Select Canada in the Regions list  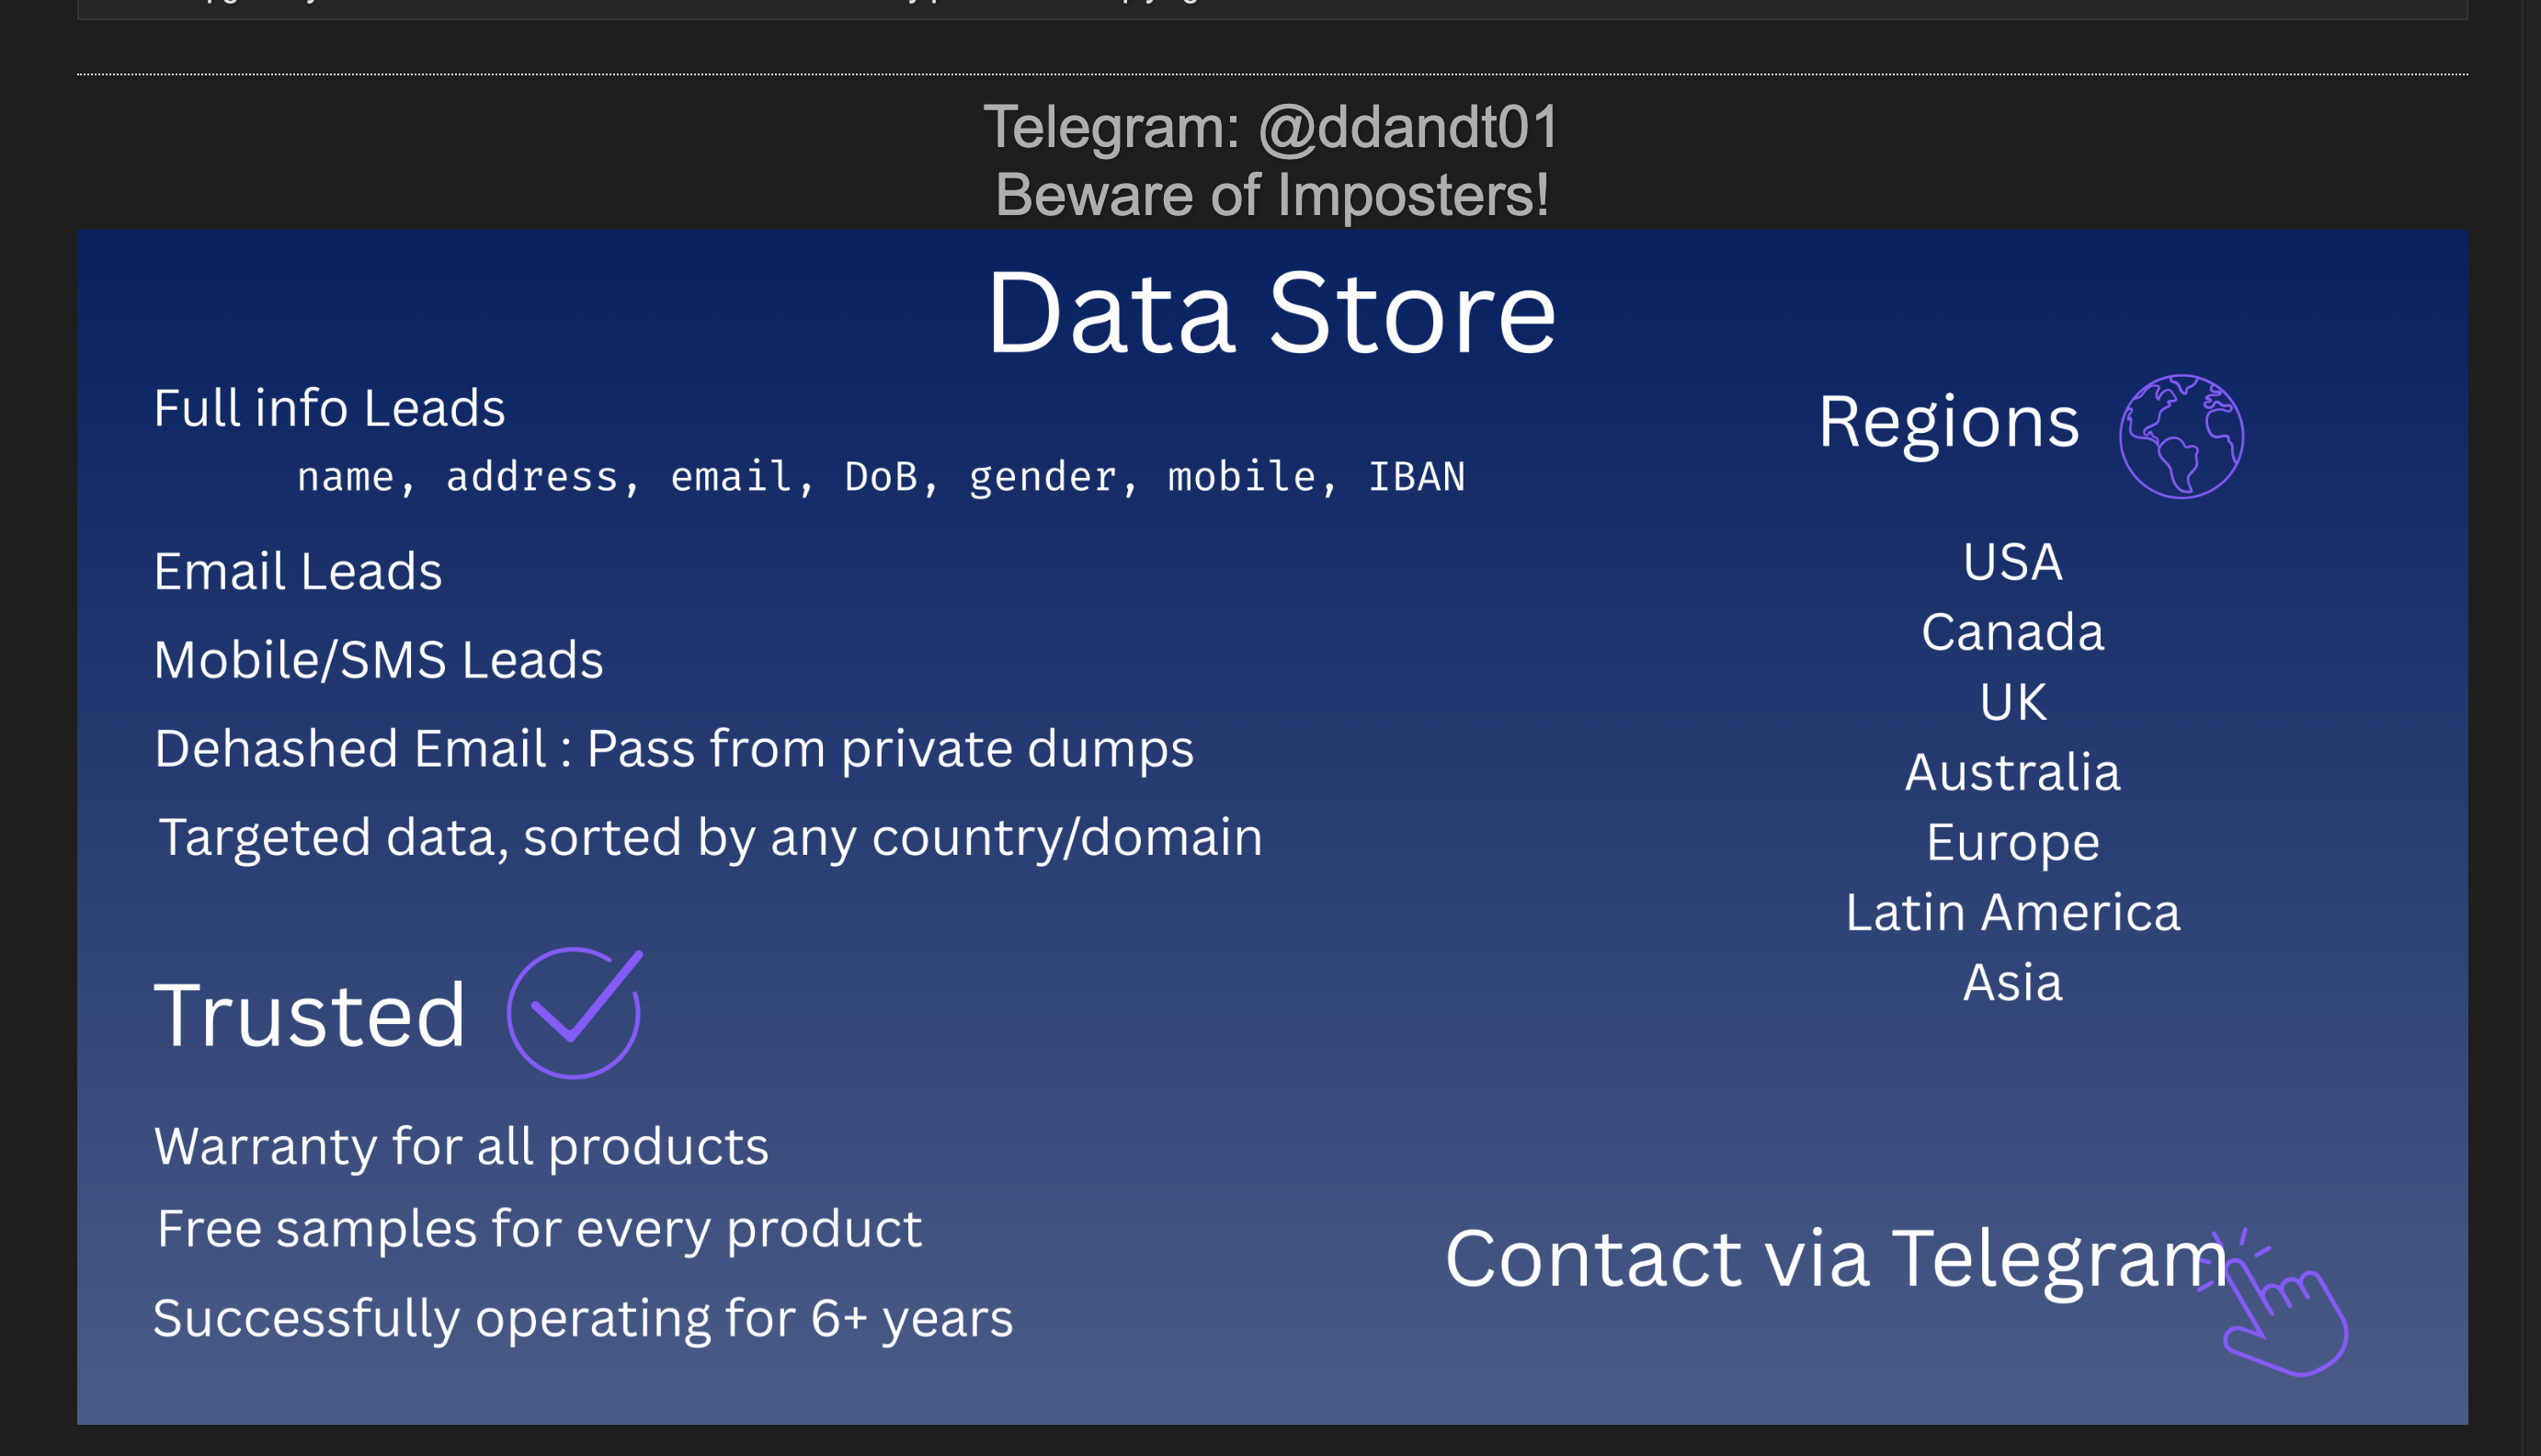point(2013,632)
